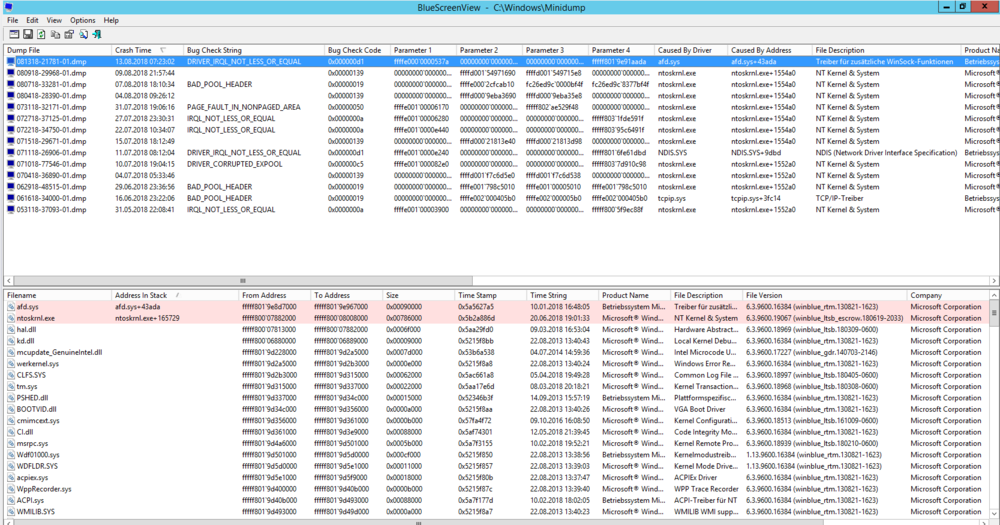Open Properties using the toolbar icon
Screen dimensions: 1000x525
click(69, 34)
